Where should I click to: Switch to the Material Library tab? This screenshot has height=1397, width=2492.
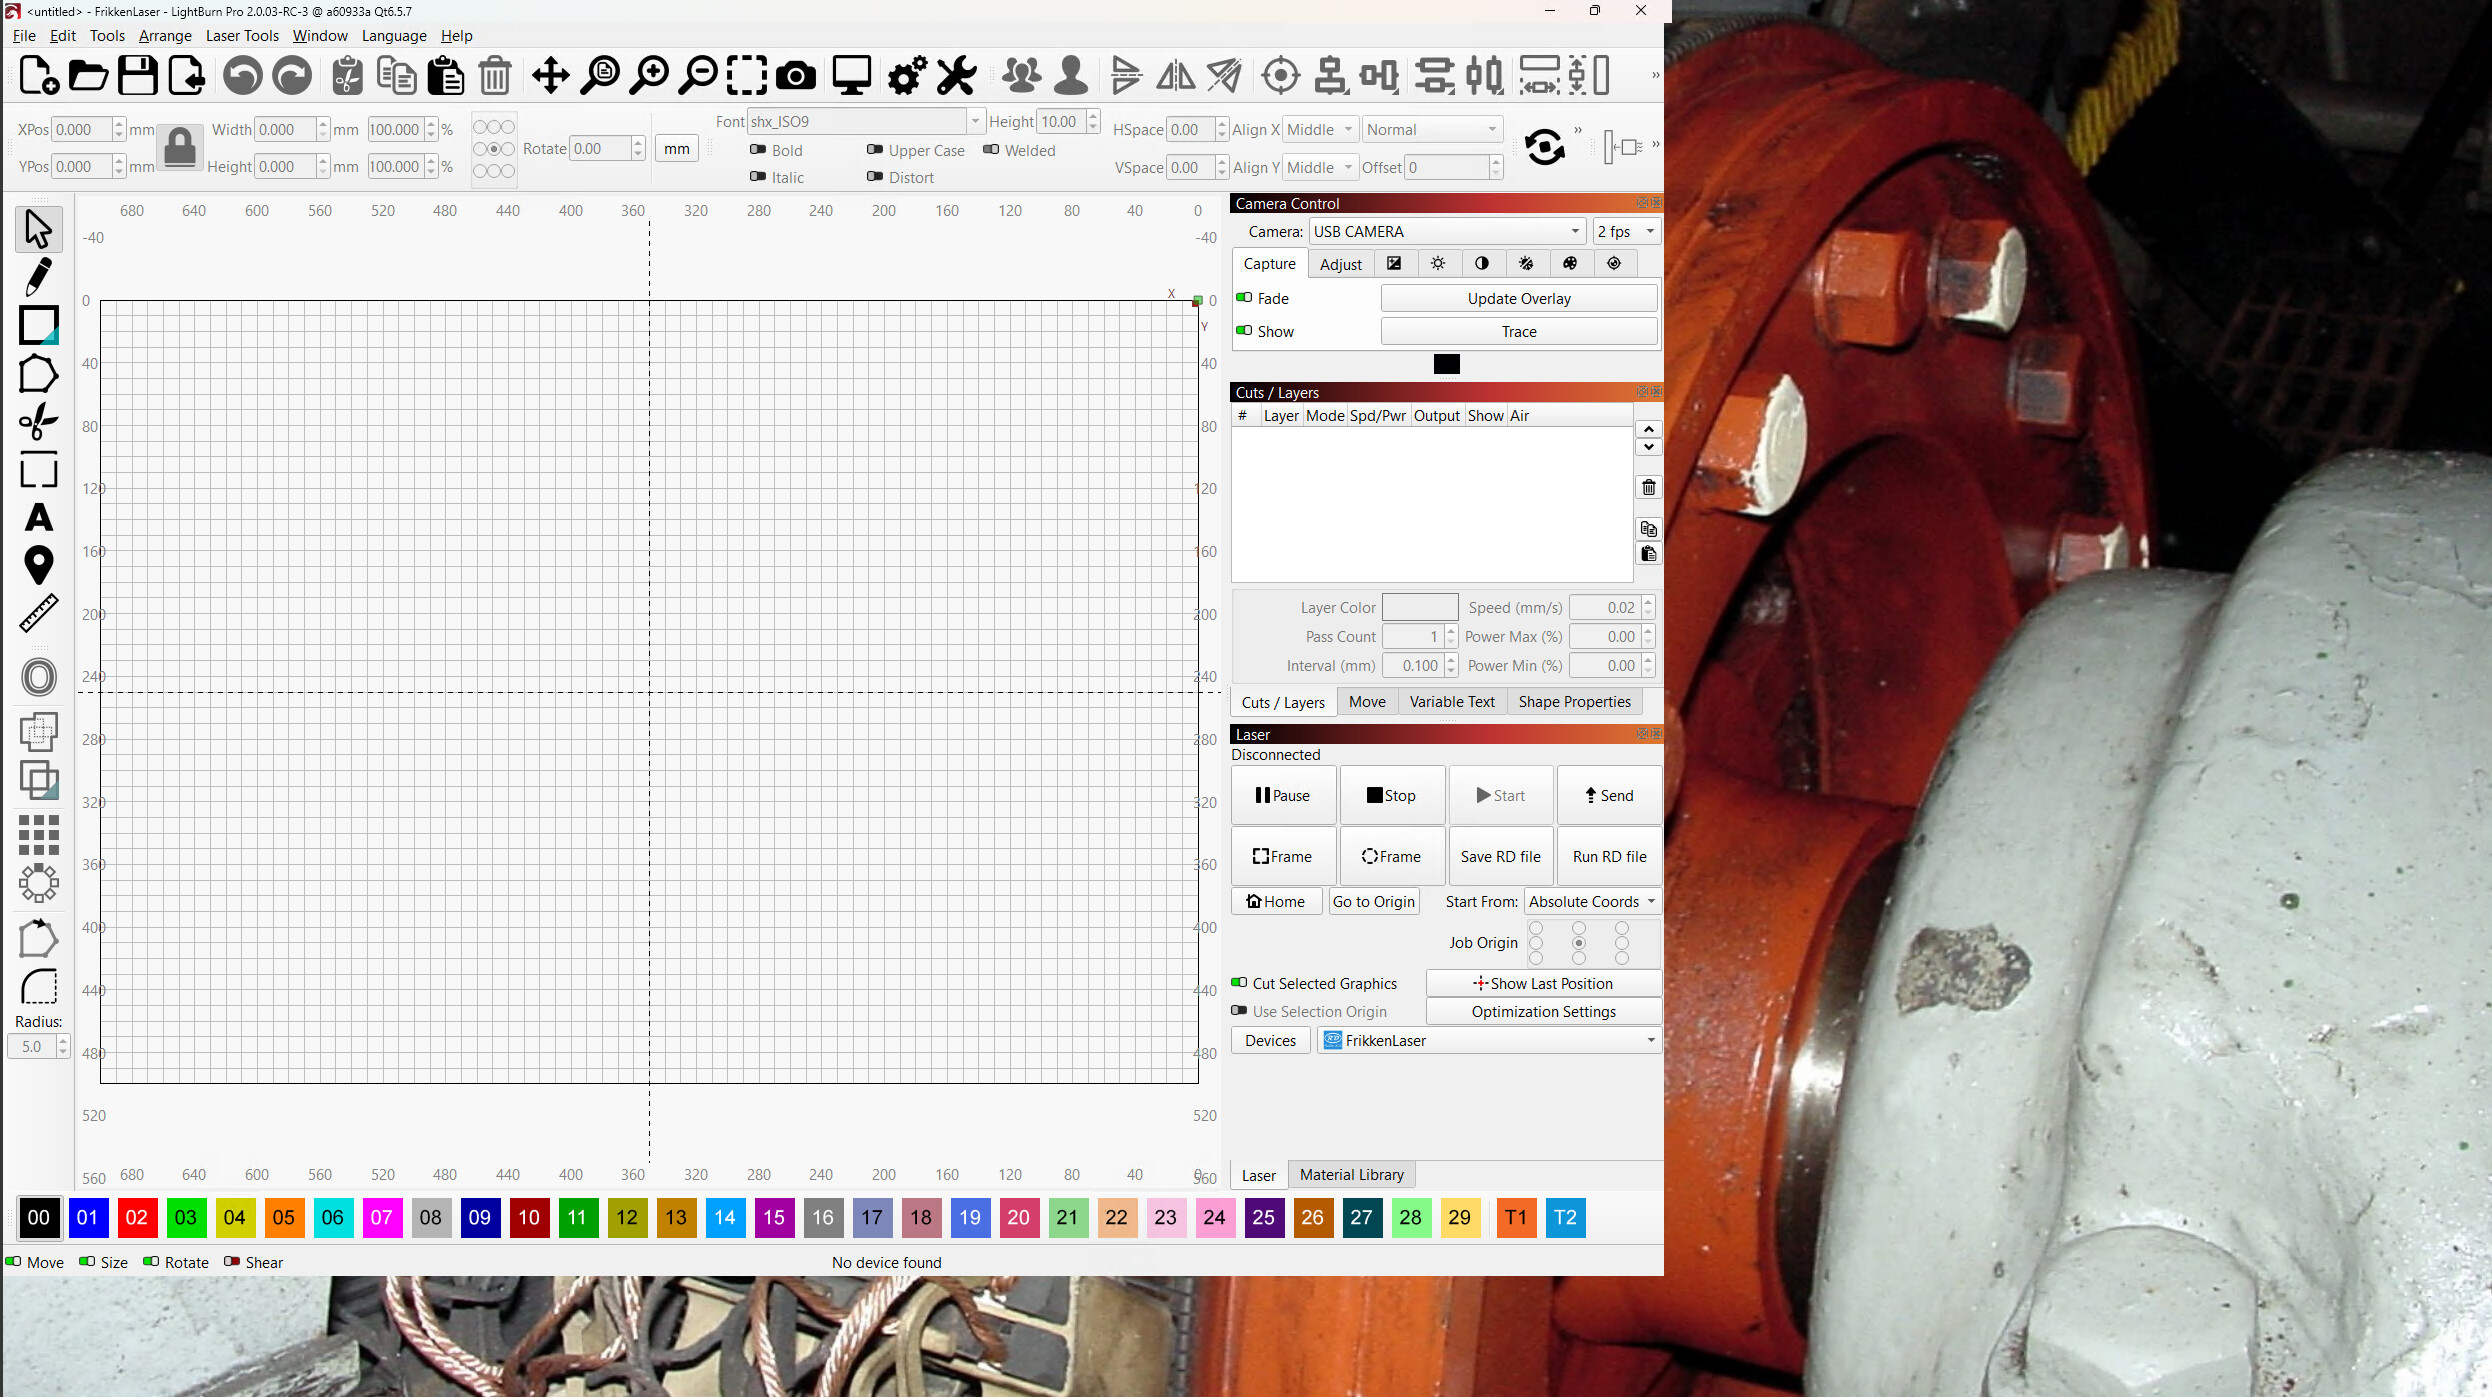click(x=1351, y=1175)
